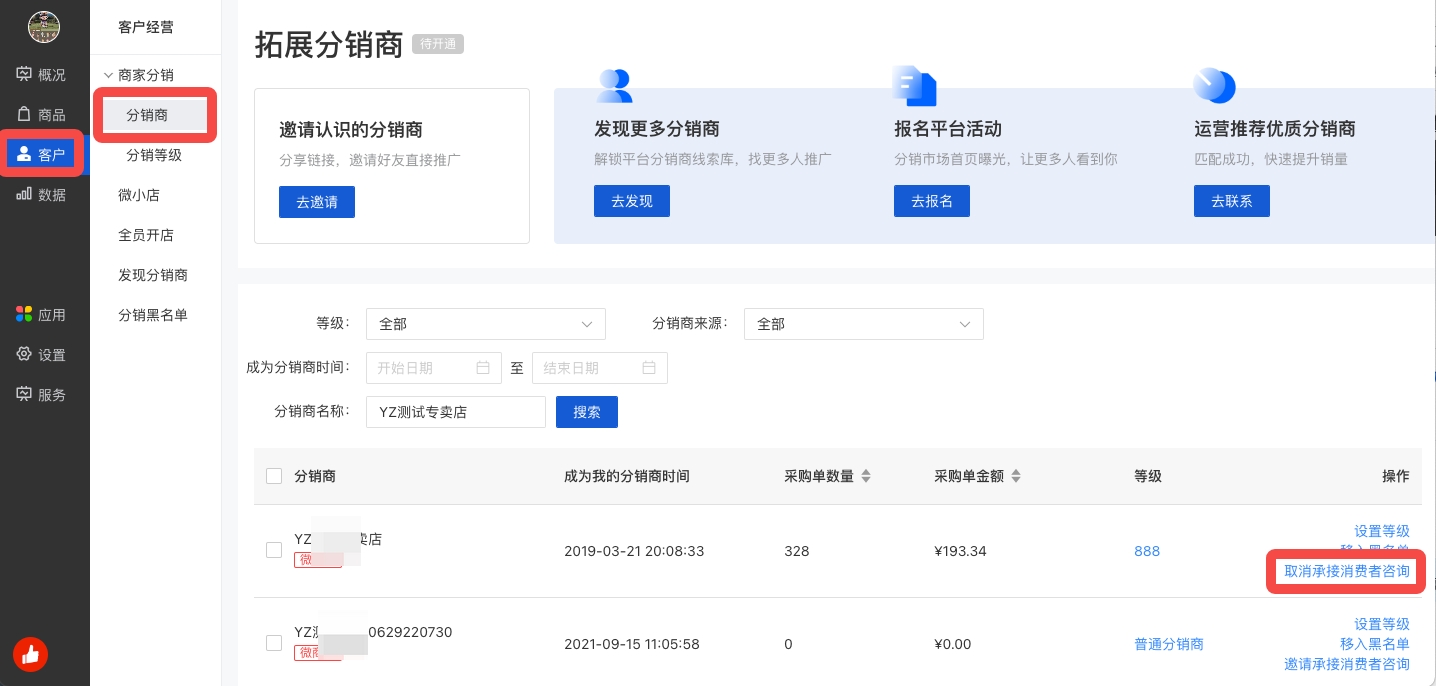
Task: Click the 搜索 button
Action: click(x=587, y=412)
